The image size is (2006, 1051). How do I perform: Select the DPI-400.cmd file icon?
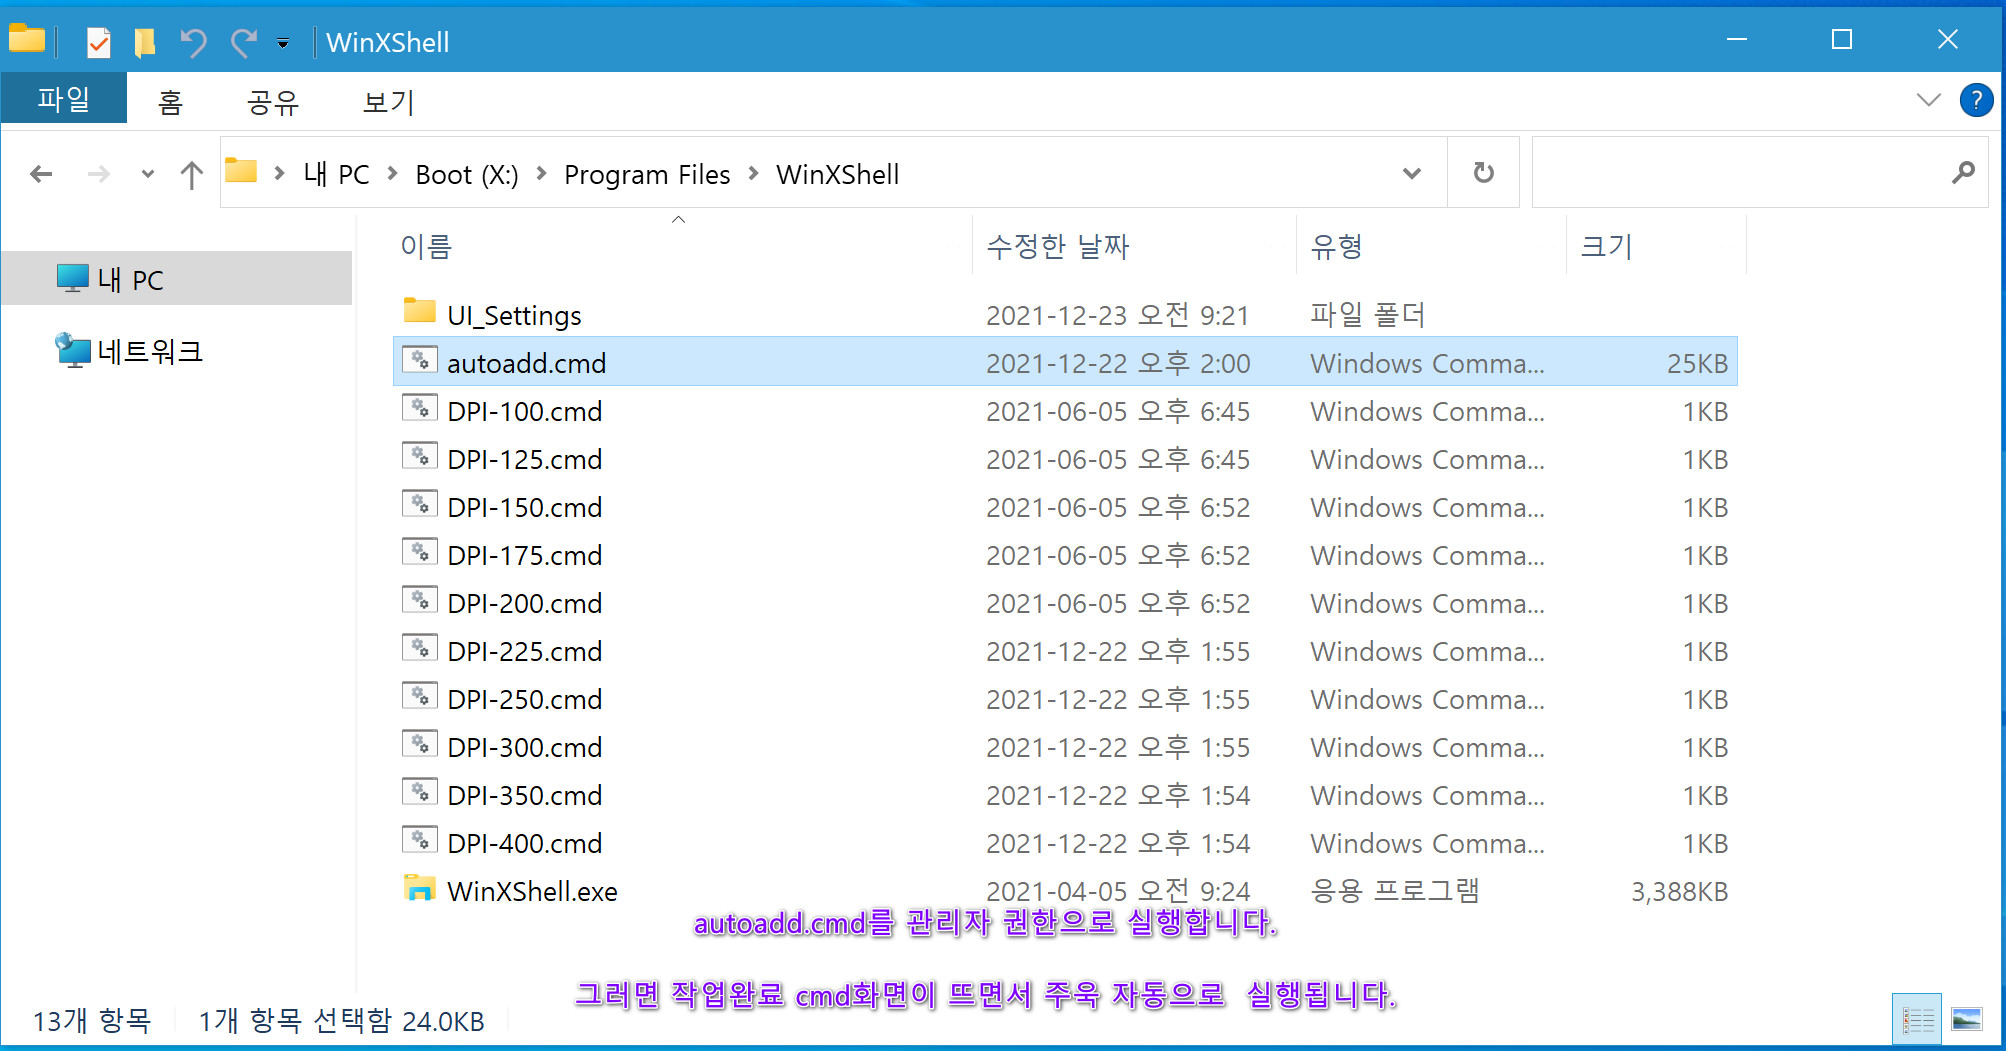[x=420, y=840]
